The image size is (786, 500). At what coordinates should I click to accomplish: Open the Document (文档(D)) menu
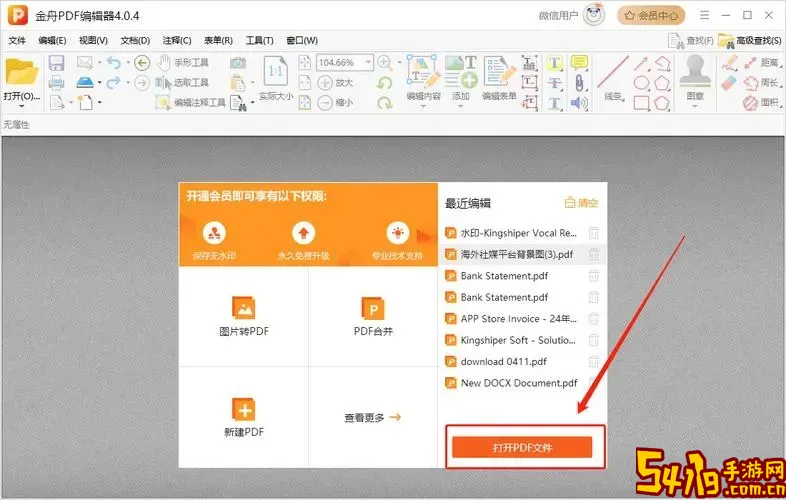point(135,40)
